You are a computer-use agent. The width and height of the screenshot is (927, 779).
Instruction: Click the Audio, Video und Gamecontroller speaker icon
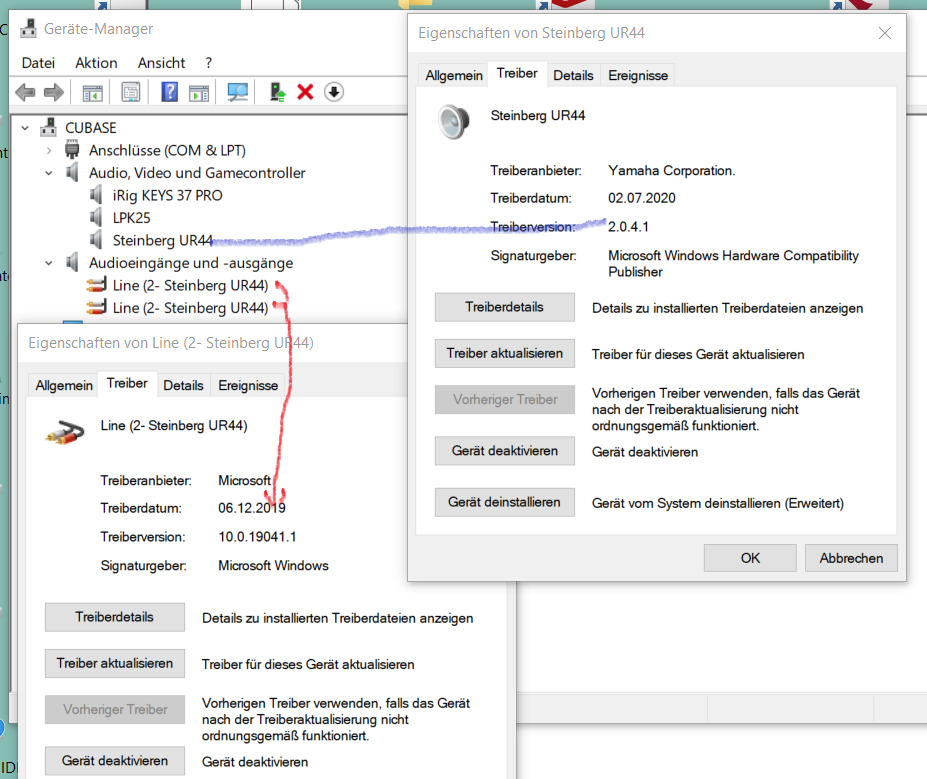72,173
